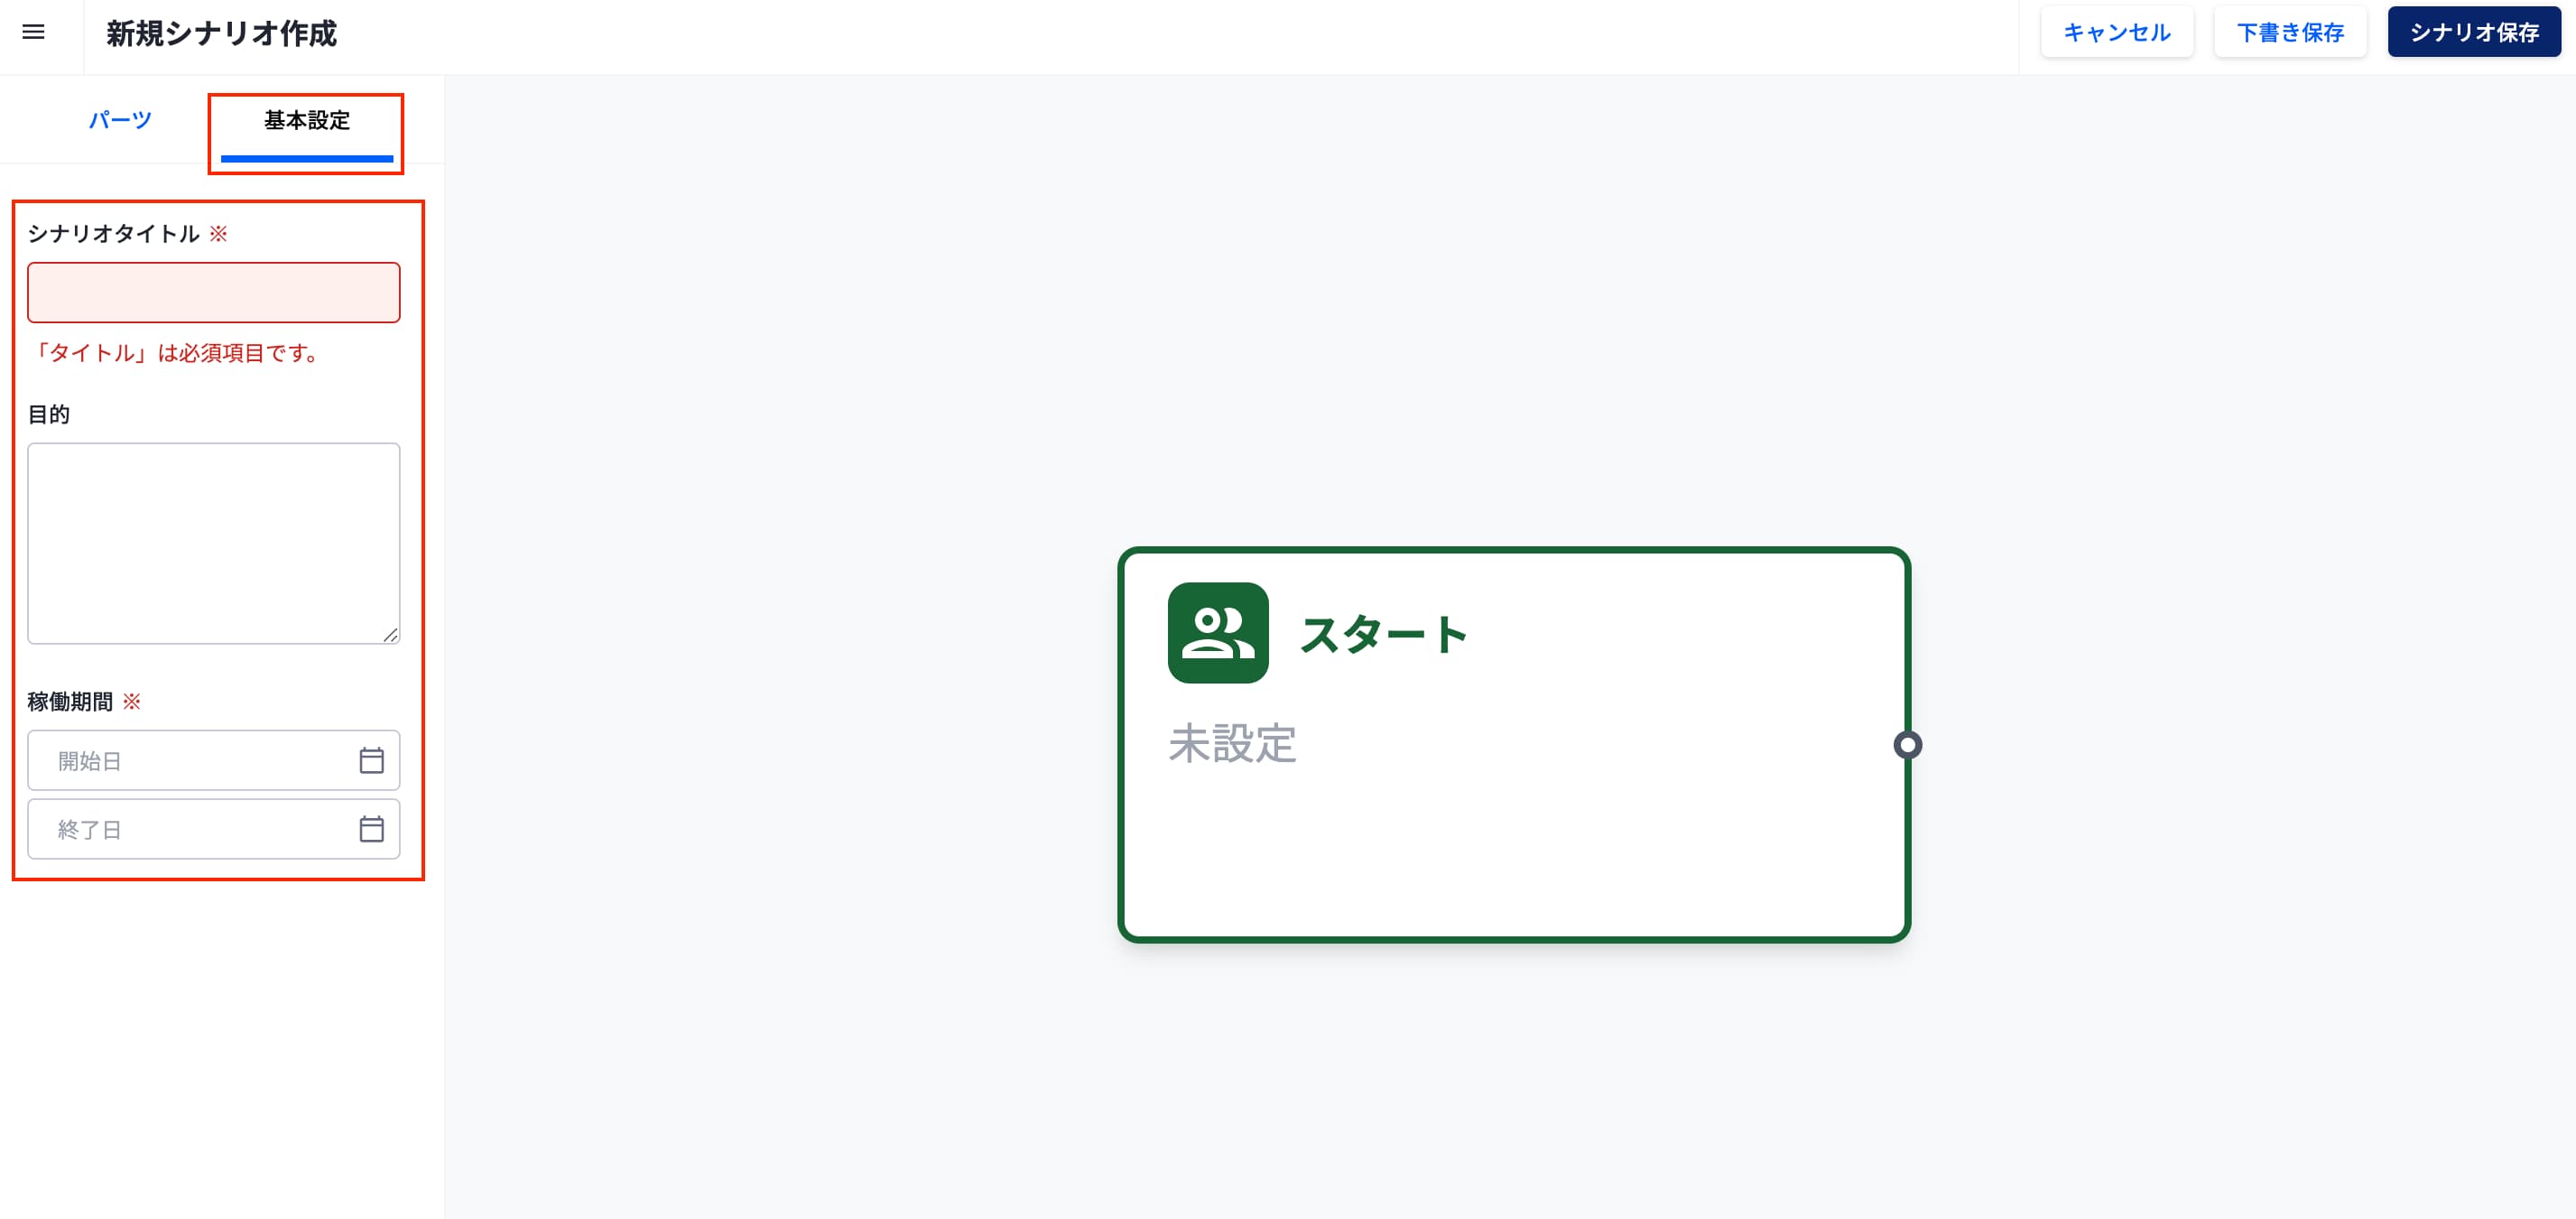The image size is (2576, 1219).
Task: Click the output connector circle on スタート node
Action: [1907, 745]
